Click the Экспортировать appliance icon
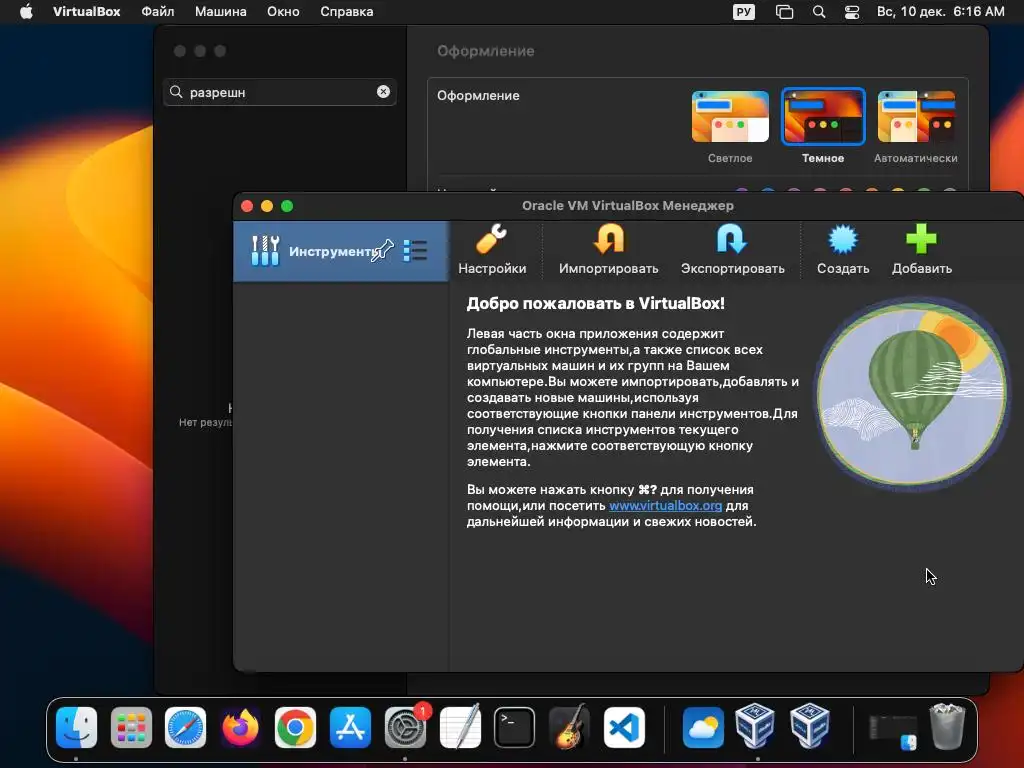 (732, 249)
